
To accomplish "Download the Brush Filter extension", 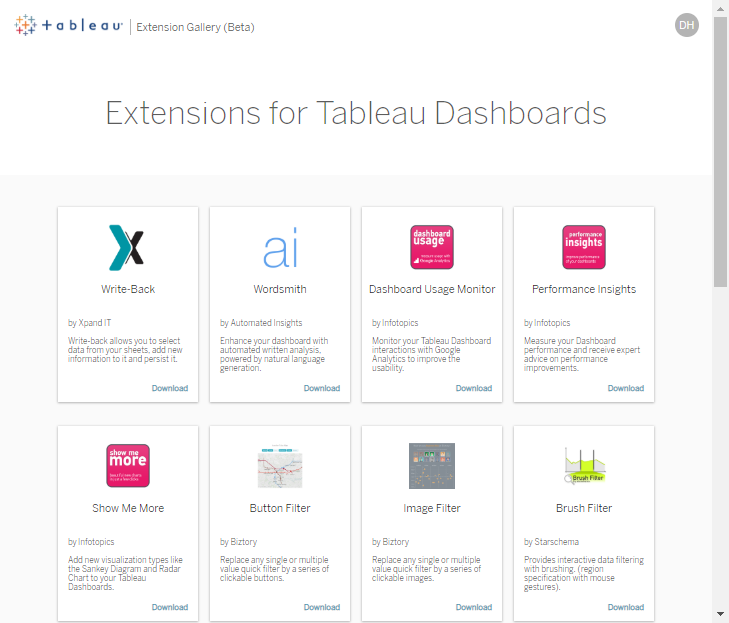I will [x=626, y=607].
